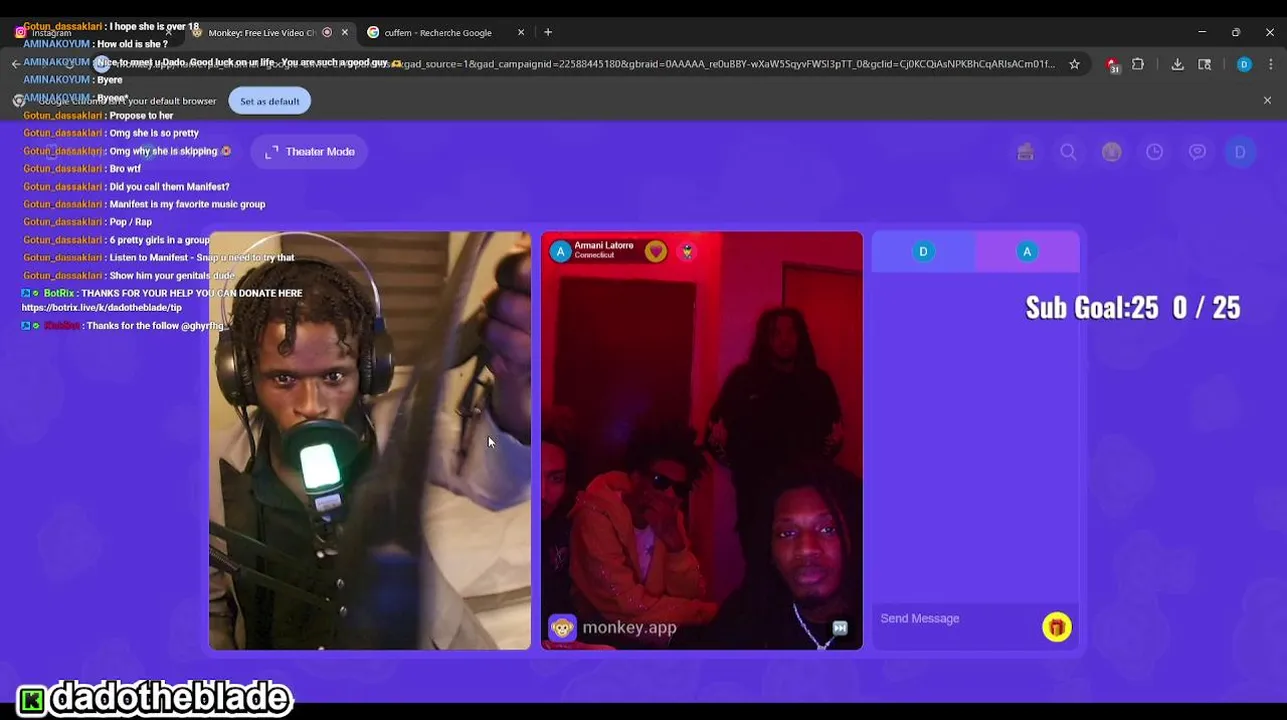Dismiss the default browser notification bar
The image size is (1287, 720).
1267,101
